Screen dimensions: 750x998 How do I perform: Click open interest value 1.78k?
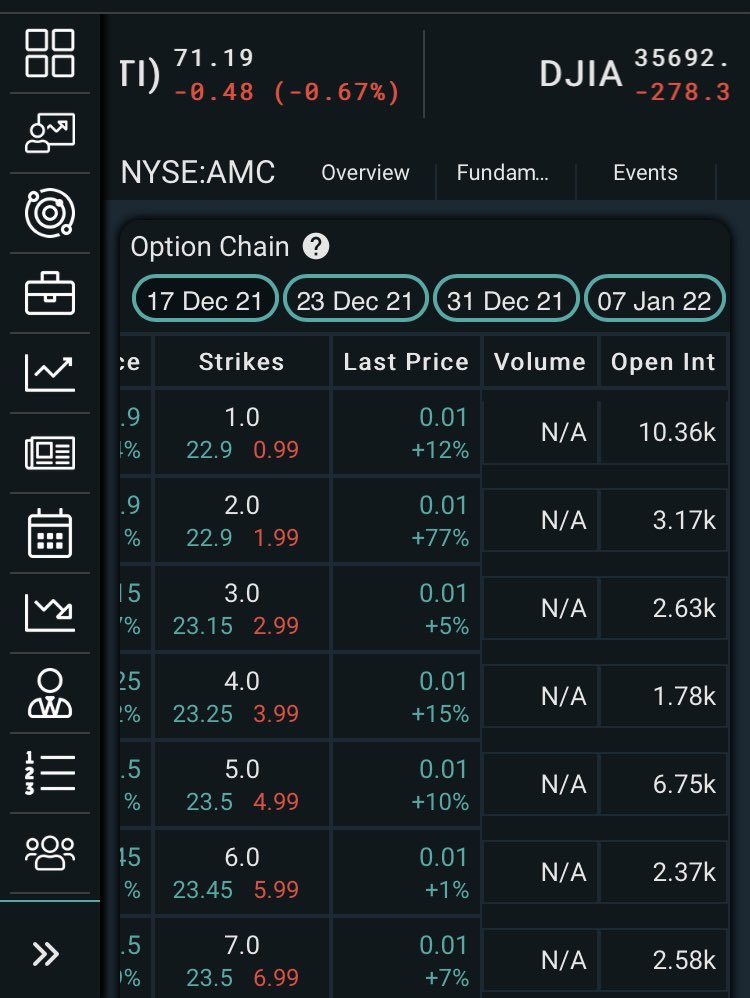tap(684, 696)
